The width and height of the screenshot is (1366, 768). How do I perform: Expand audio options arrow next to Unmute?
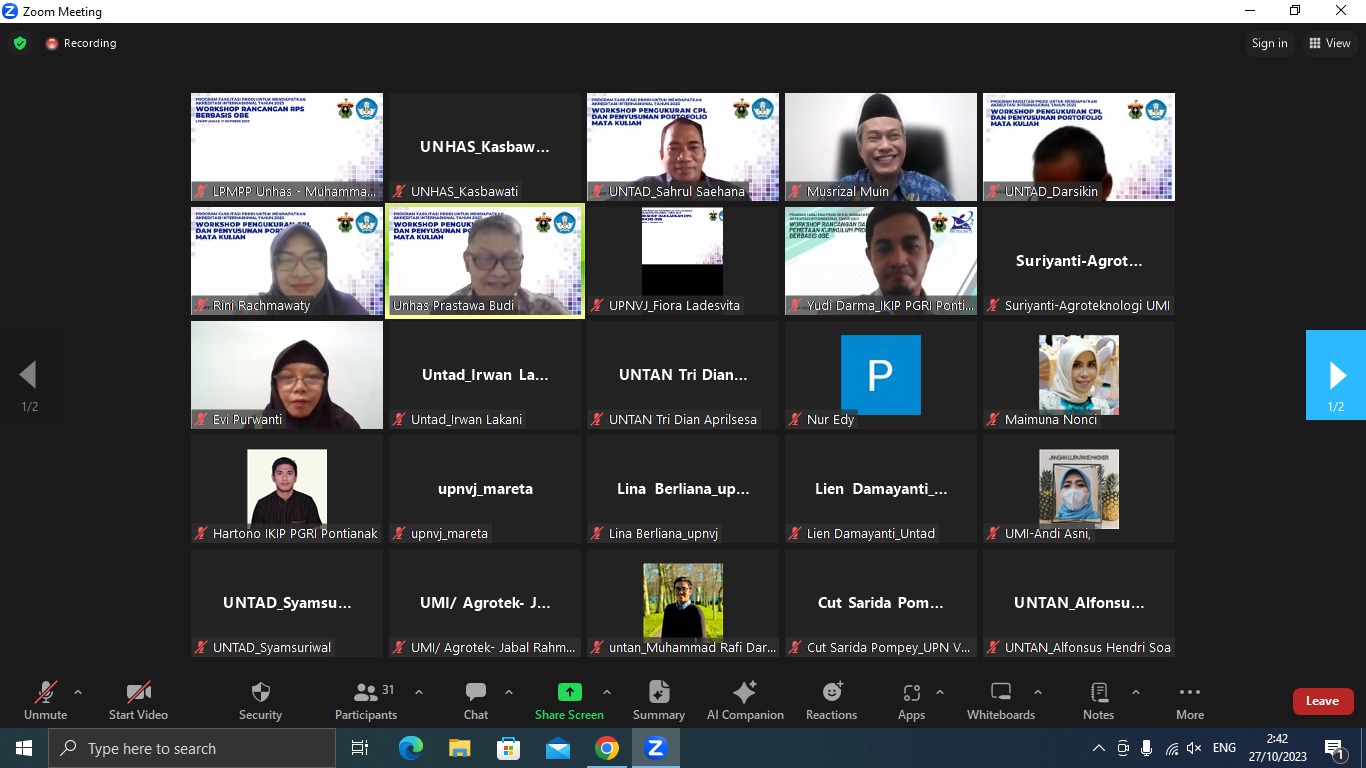pyautogui.click(x=78, y=692)
